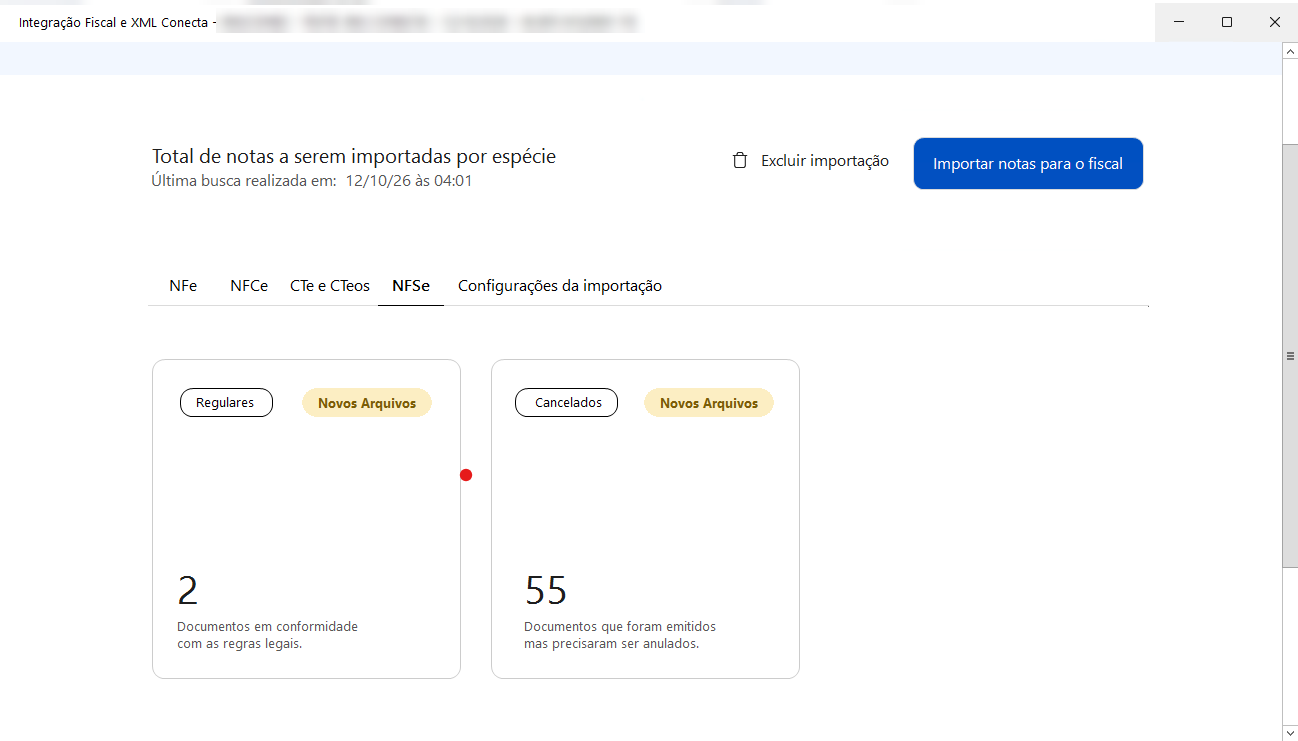
Task: Maximize the Integração Fiscal window
Action: pyautogui.click(x=1227, y=22)
